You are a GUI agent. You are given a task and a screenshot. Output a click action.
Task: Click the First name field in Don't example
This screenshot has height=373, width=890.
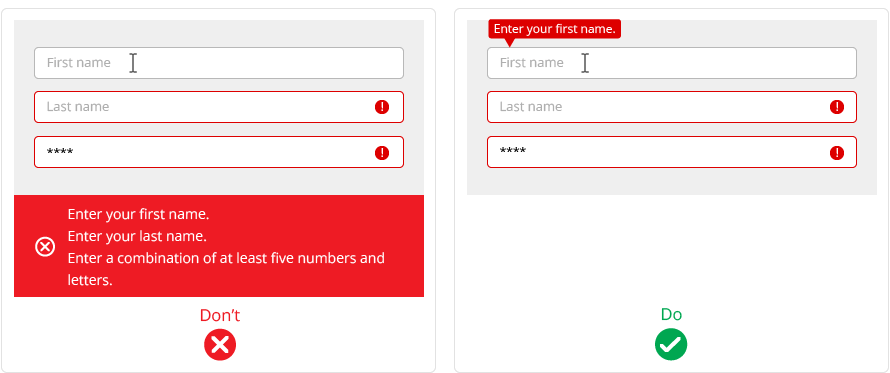[x=219, y=63]
